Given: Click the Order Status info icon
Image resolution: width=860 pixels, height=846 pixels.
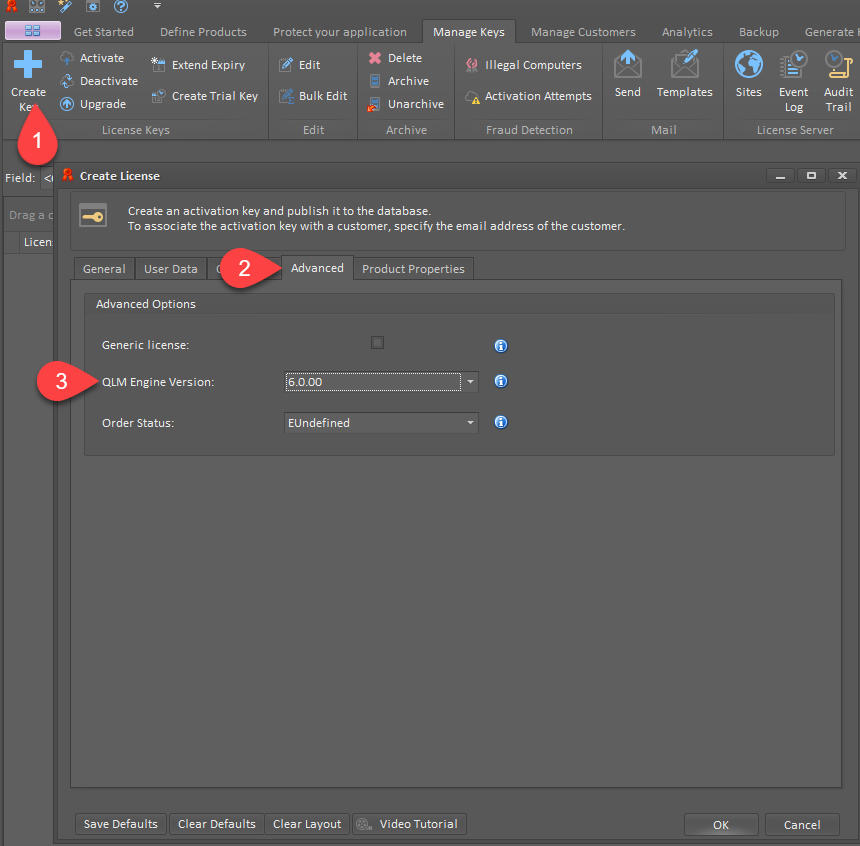Looking at the screenshot, I should [x=500, y=422].
